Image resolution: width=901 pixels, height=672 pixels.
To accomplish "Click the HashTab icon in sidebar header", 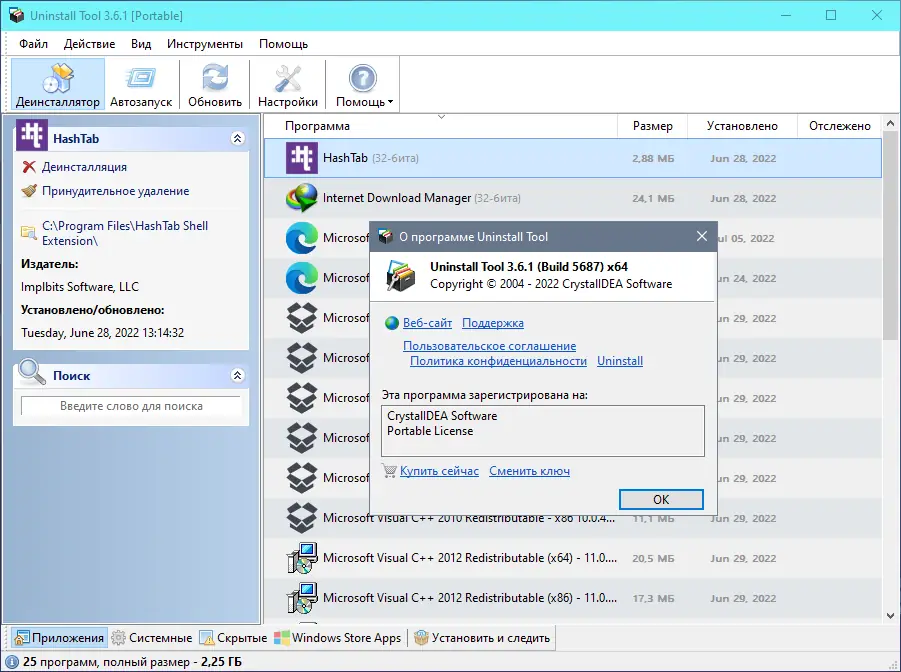I will tap(32, 135).
